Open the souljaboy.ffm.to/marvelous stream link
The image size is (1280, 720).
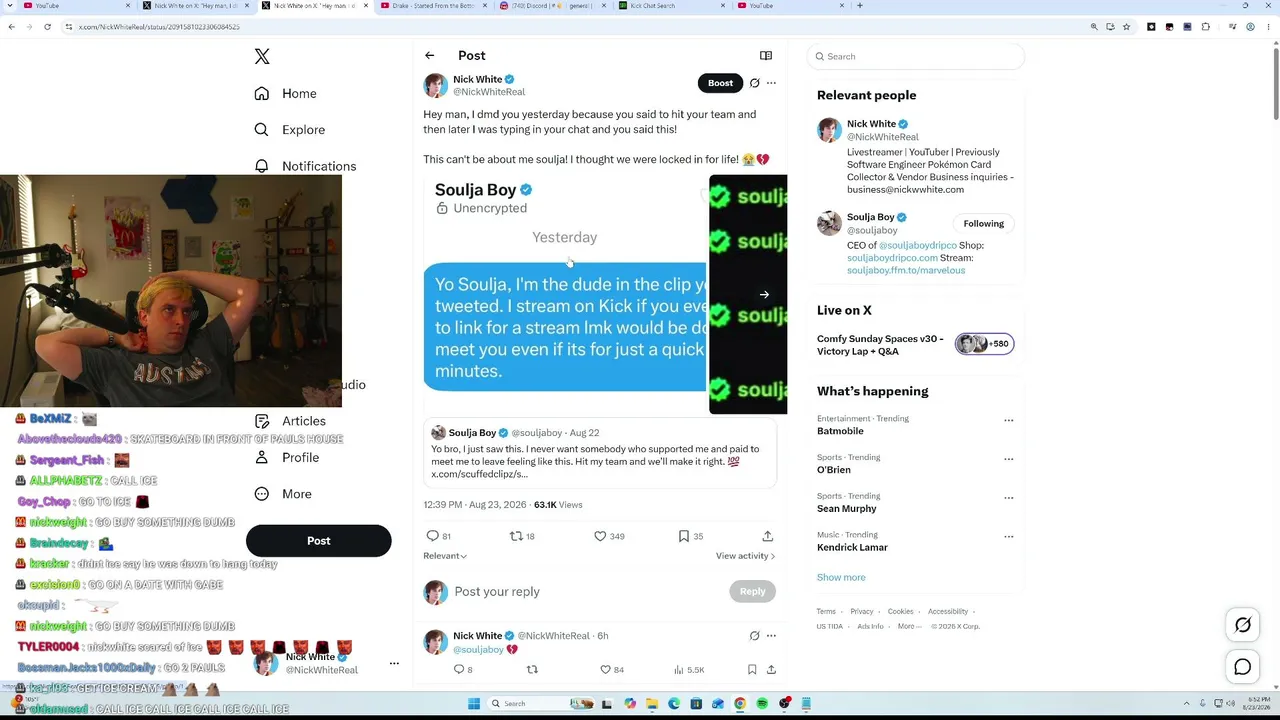[x=906, y=271]
